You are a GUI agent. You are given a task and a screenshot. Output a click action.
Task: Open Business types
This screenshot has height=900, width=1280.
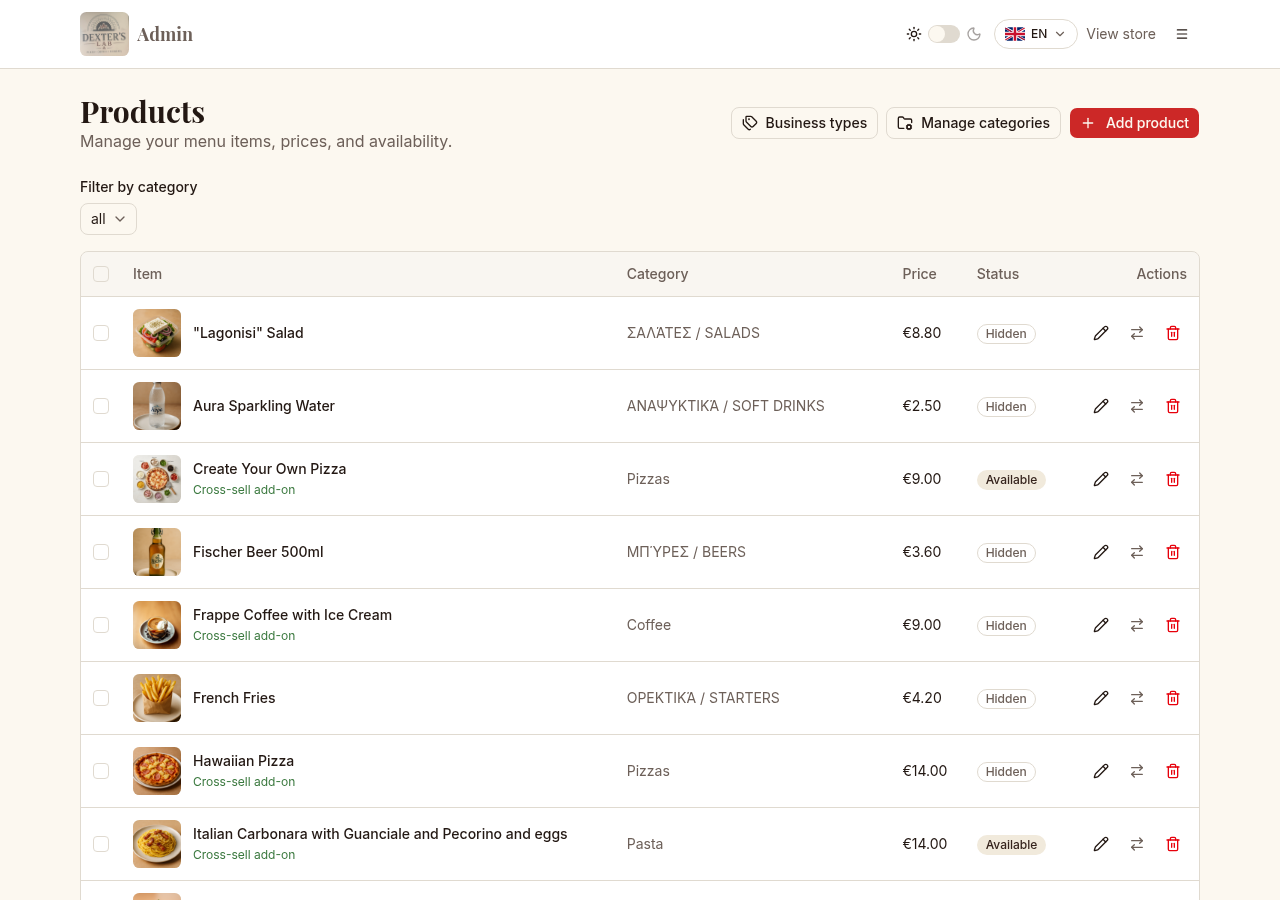click(804, 123)
